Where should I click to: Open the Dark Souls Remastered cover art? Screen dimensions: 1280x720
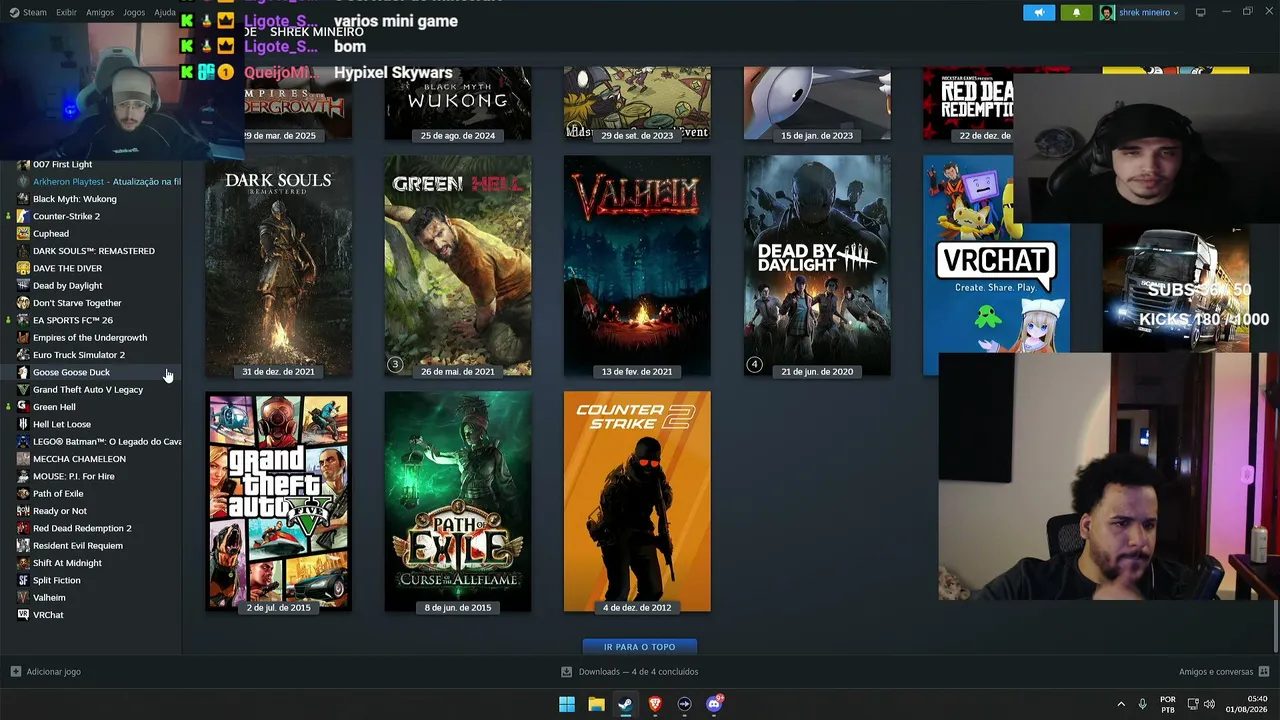(278, 266)
